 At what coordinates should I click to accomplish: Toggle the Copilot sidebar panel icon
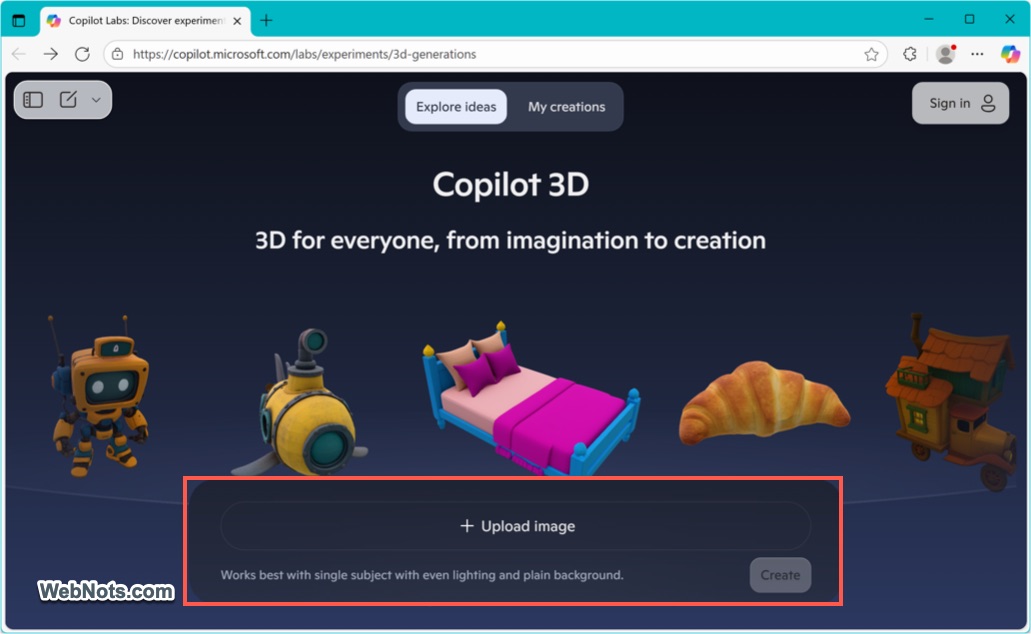(33, 100)
